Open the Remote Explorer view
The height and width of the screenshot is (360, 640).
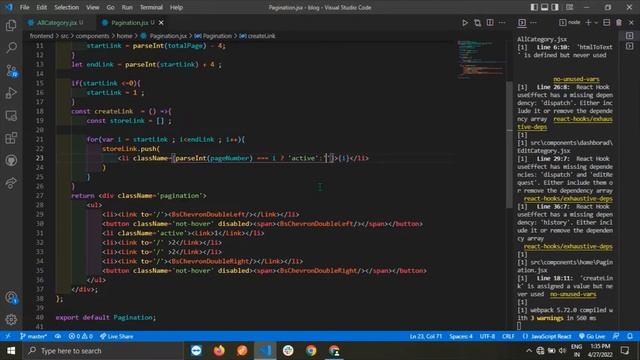11,116
